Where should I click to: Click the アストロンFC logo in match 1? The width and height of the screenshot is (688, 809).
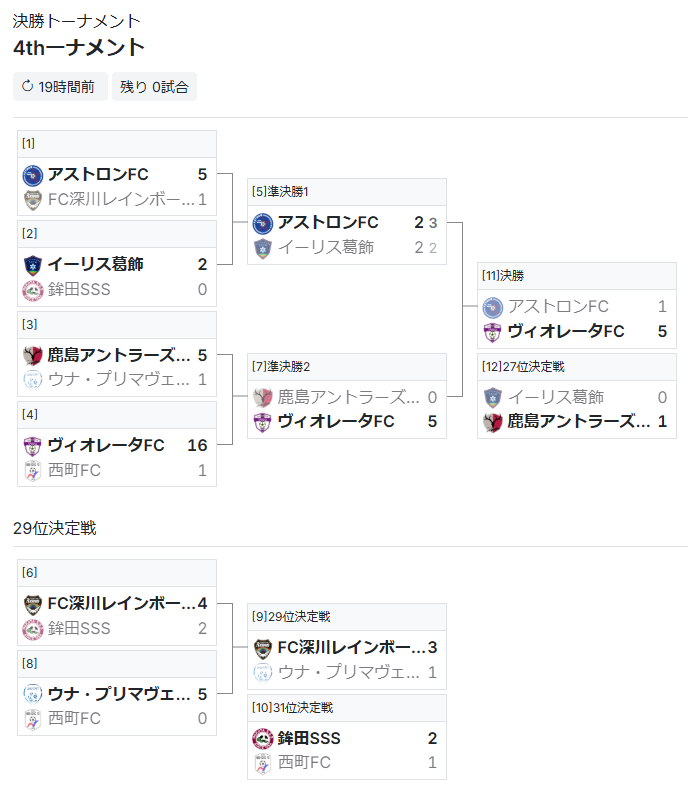[x=33, y=175]
